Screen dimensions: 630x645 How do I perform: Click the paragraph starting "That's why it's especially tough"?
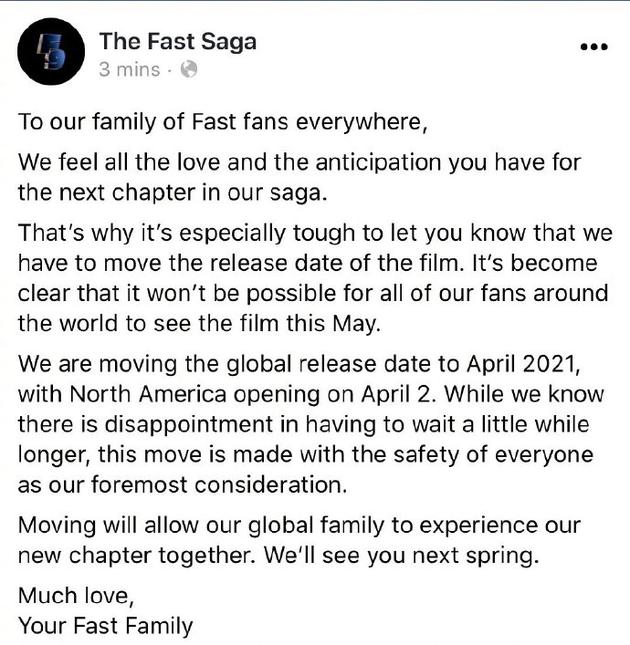point(310,268)
